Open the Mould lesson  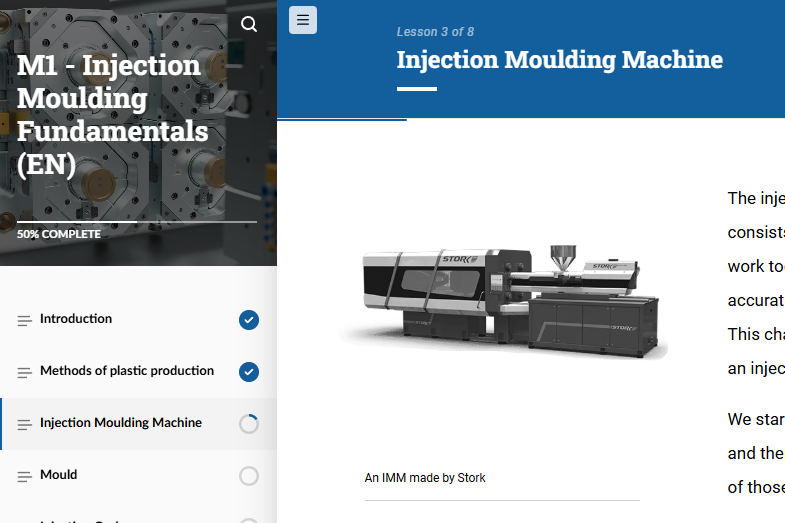59,475
